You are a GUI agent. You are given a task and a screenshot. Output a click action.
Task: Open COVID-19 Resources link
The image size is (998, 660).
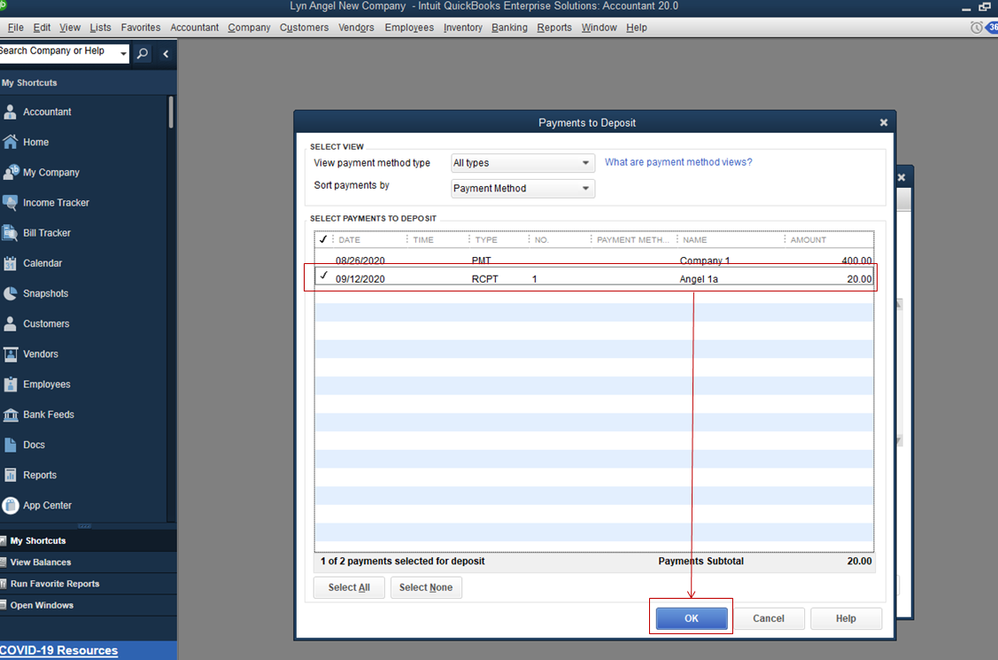tap(59, 650)
